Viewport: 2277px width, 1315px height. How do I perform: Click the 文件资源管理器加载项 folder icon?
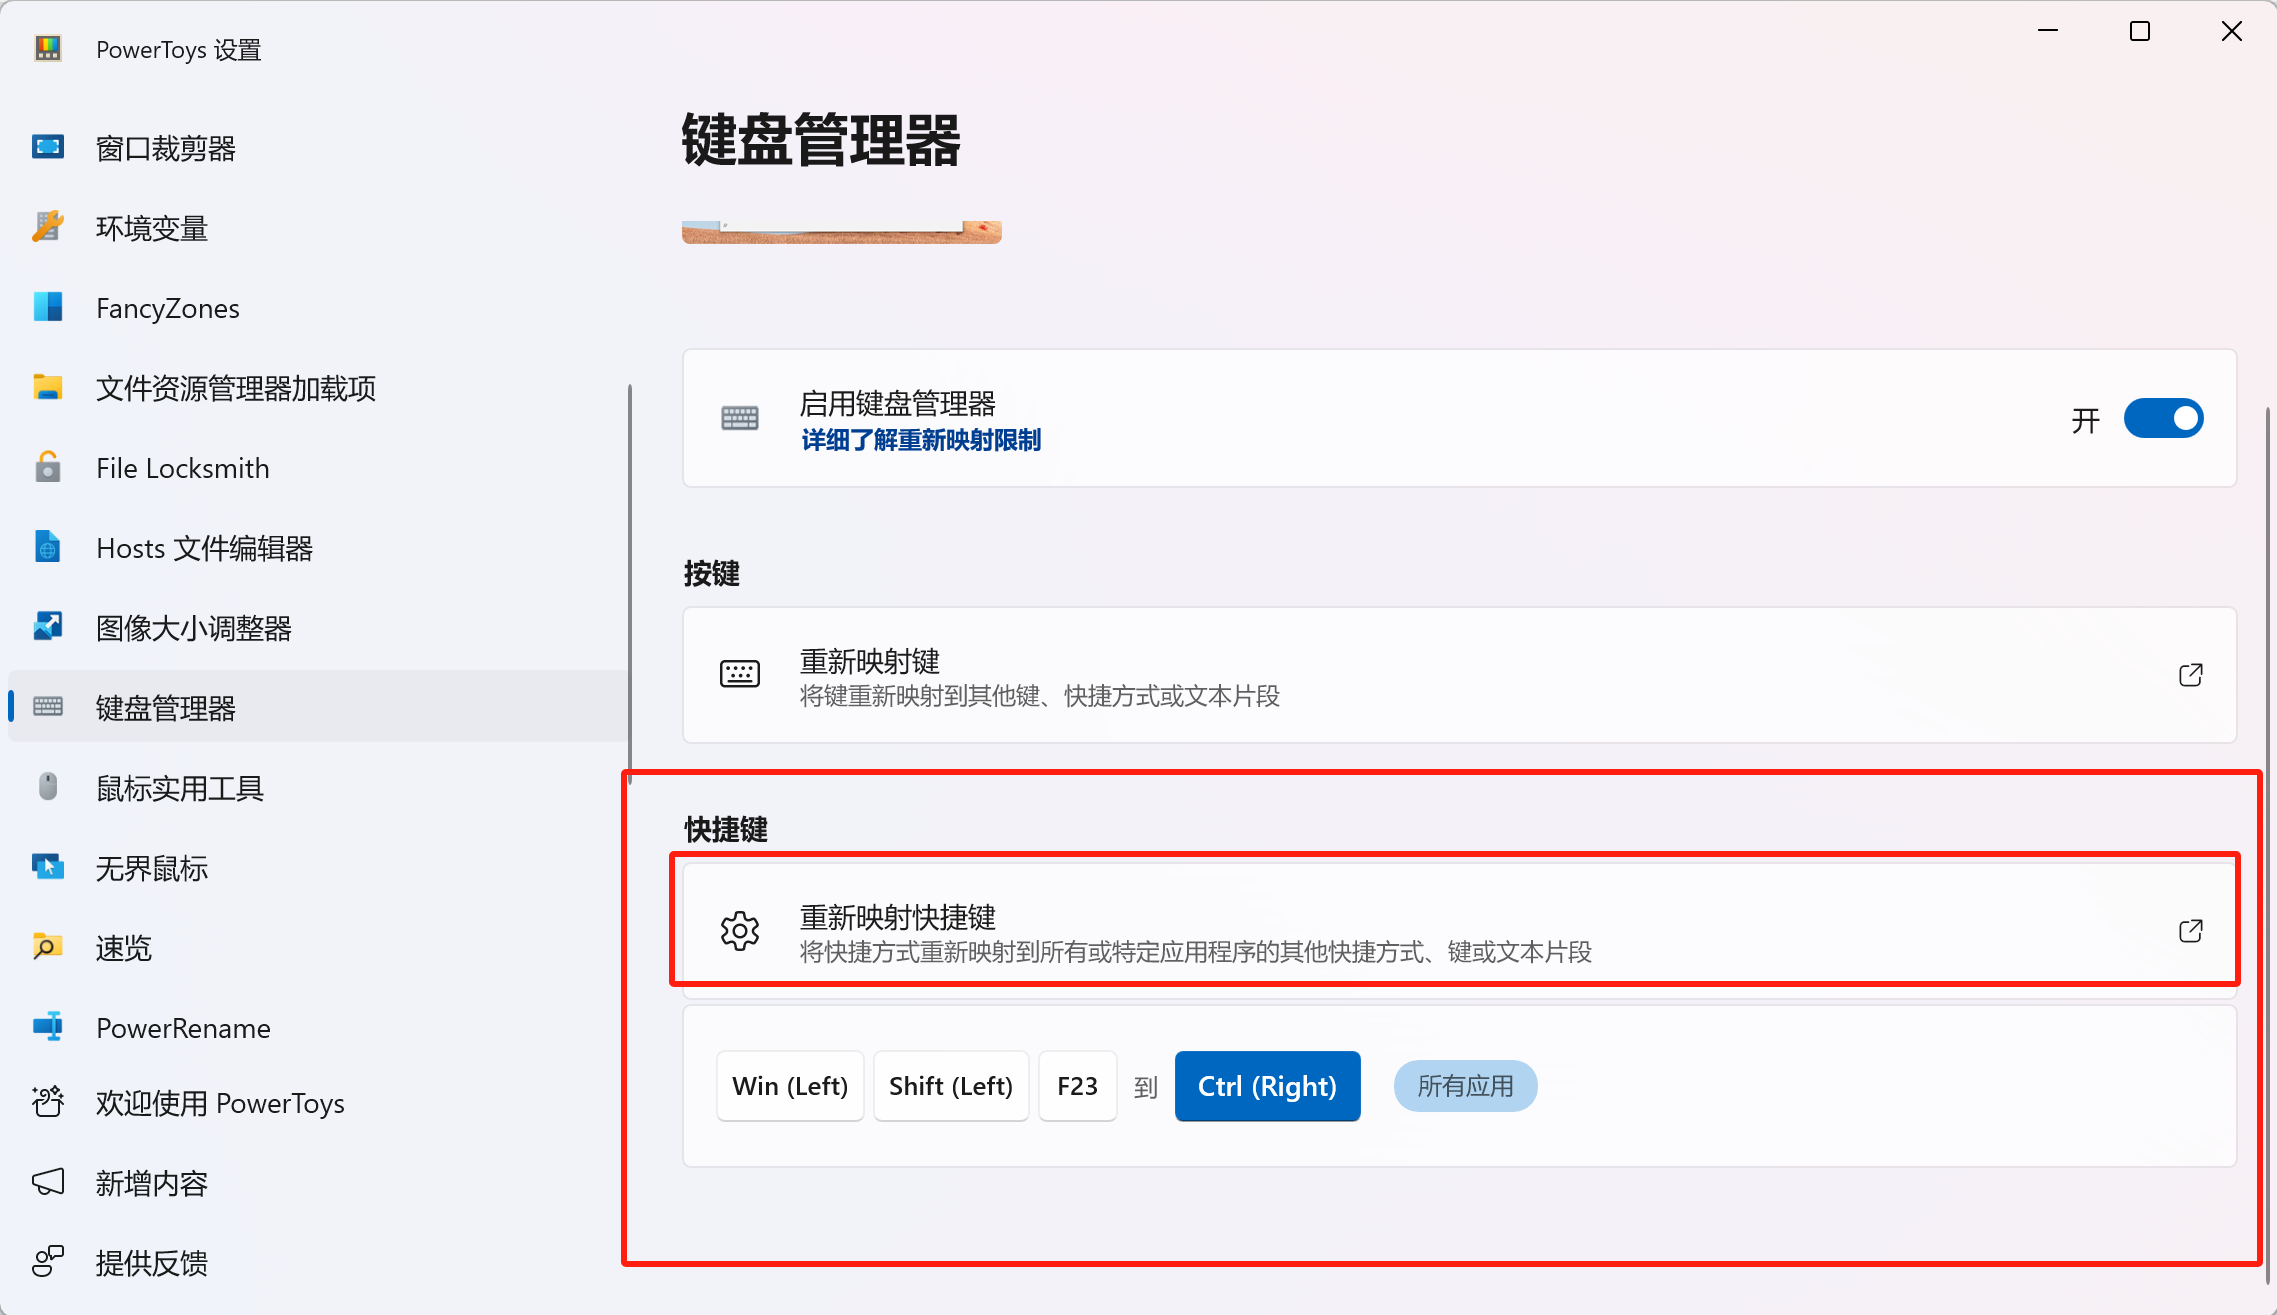click(x=48, y=387)
